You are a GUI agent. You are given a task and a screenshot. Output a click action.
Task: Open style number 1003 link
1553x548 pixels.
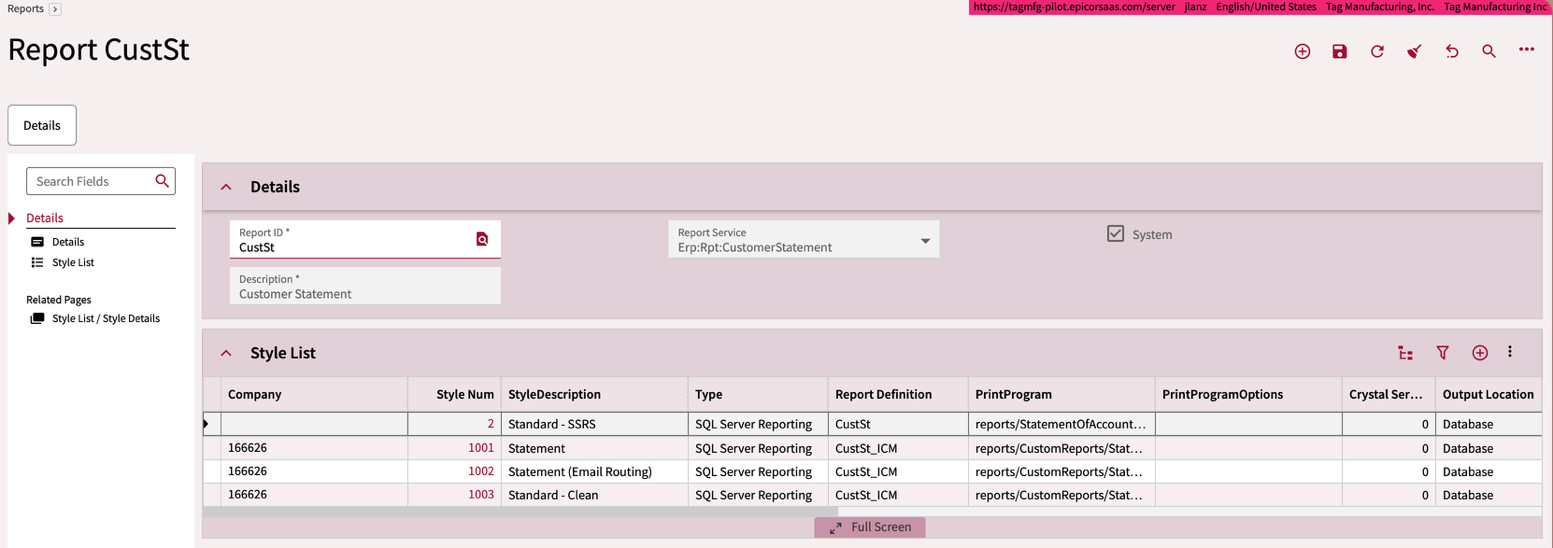481,495
